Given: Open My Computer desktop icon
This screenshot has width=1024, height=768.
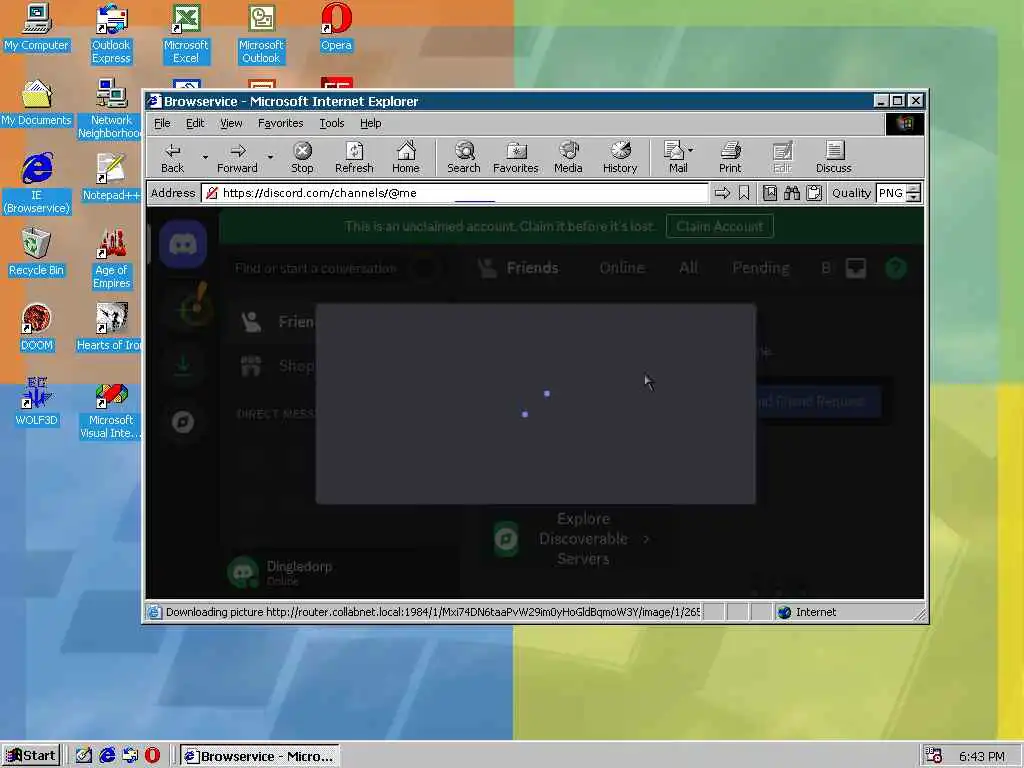Looking at the screenshot, I should [x=36, y=28].
